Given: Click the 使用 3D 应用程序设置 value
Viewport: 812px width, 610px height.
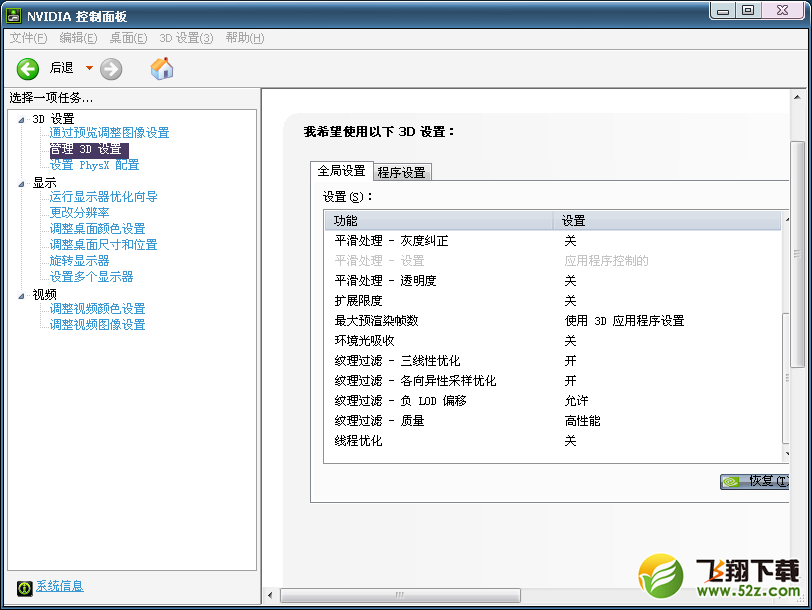Looking at the screenshot, I should point(625,321).
